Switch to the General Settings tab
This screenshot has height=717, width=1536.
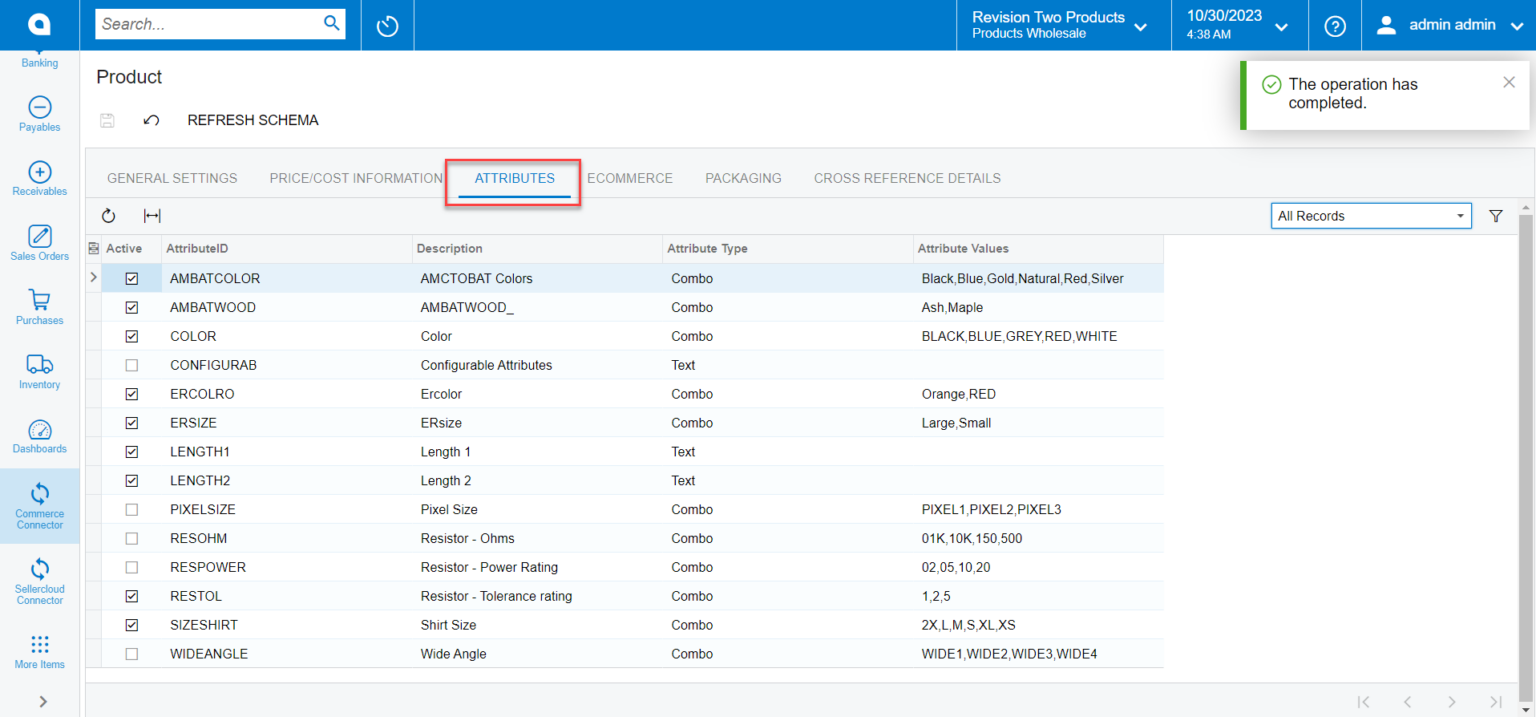point(172,178)
